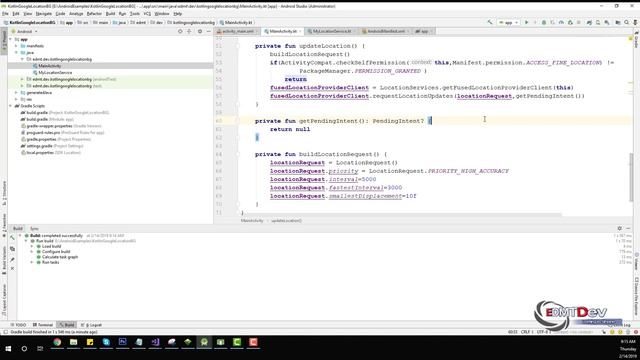Open Android Studio taskbar icon
This screenshot has height=360, width=640.
[x=204, y=342]
